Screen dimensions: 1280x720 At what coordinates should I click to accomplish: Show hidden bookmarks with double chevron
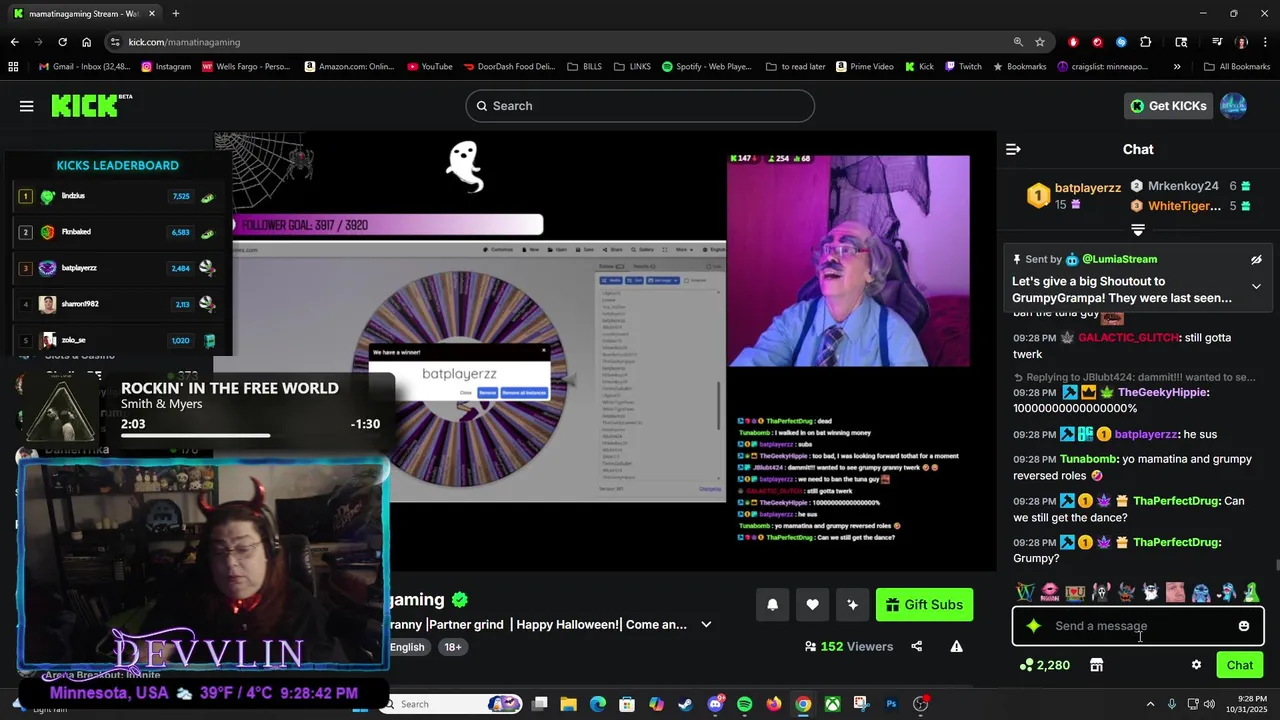point(1176,67)
